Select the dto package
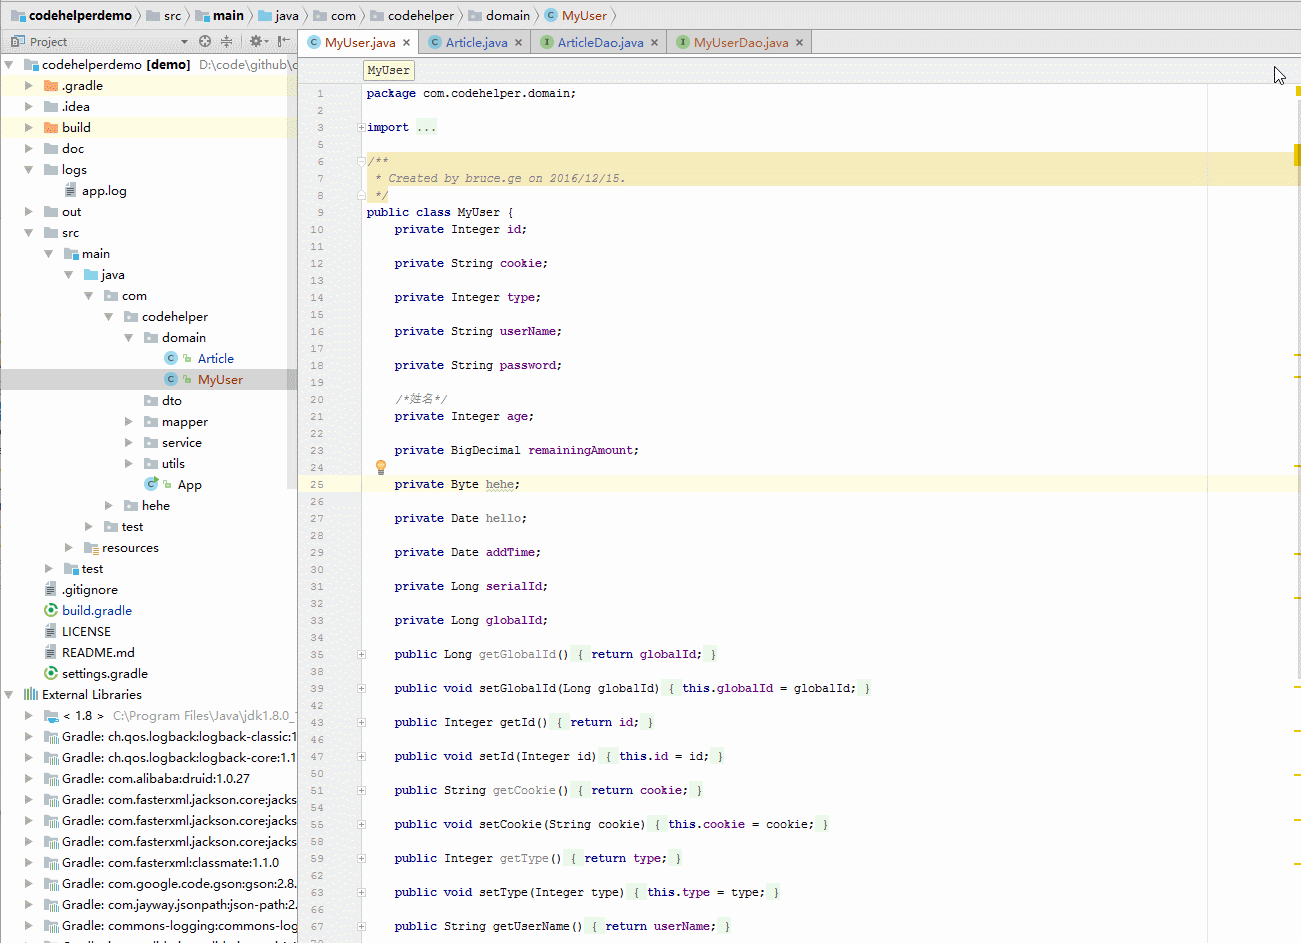This screenshot has height=943, width=1301. tap(171, 400)
